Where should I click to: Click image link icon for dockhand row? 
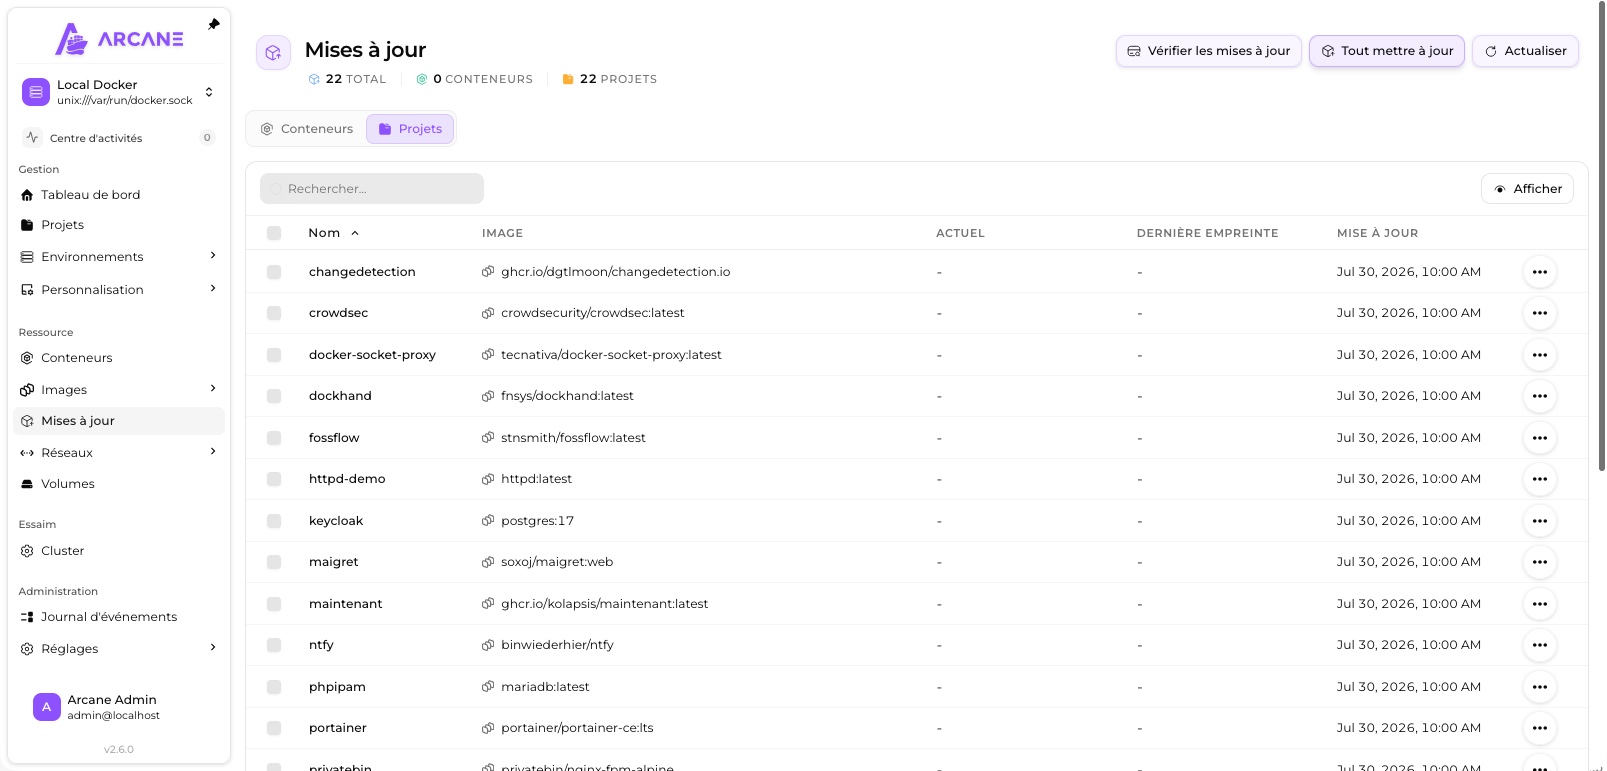[488, 396]
